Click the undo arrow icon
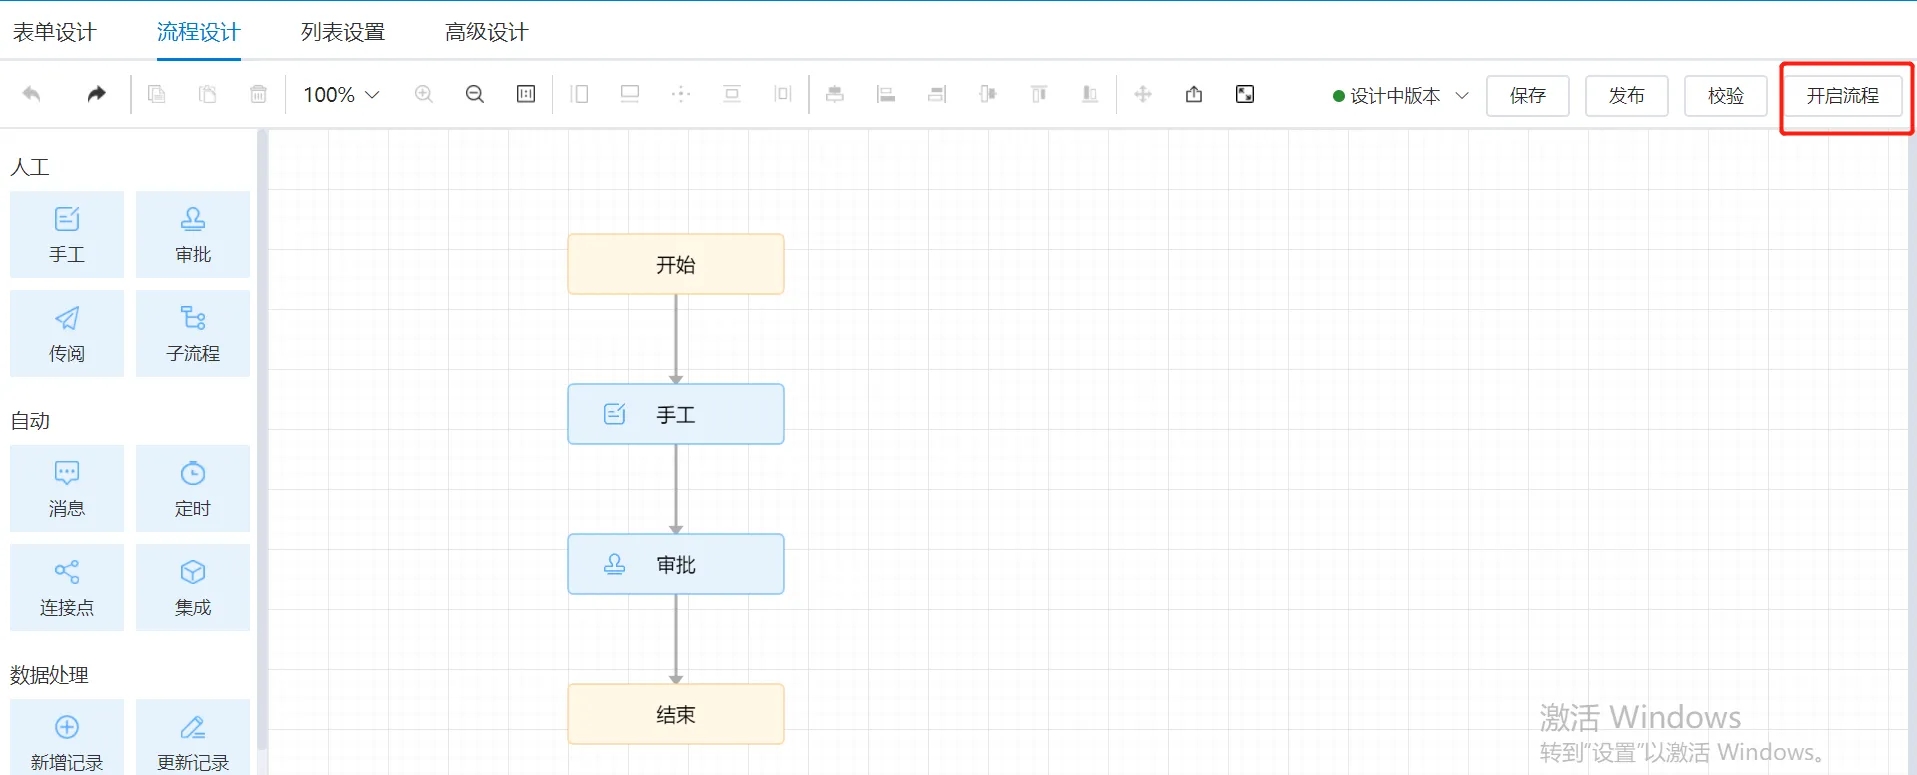Image resolution: width=1917 pixels, height=775 pixels. pyautogui.click(x=32, y=94)
